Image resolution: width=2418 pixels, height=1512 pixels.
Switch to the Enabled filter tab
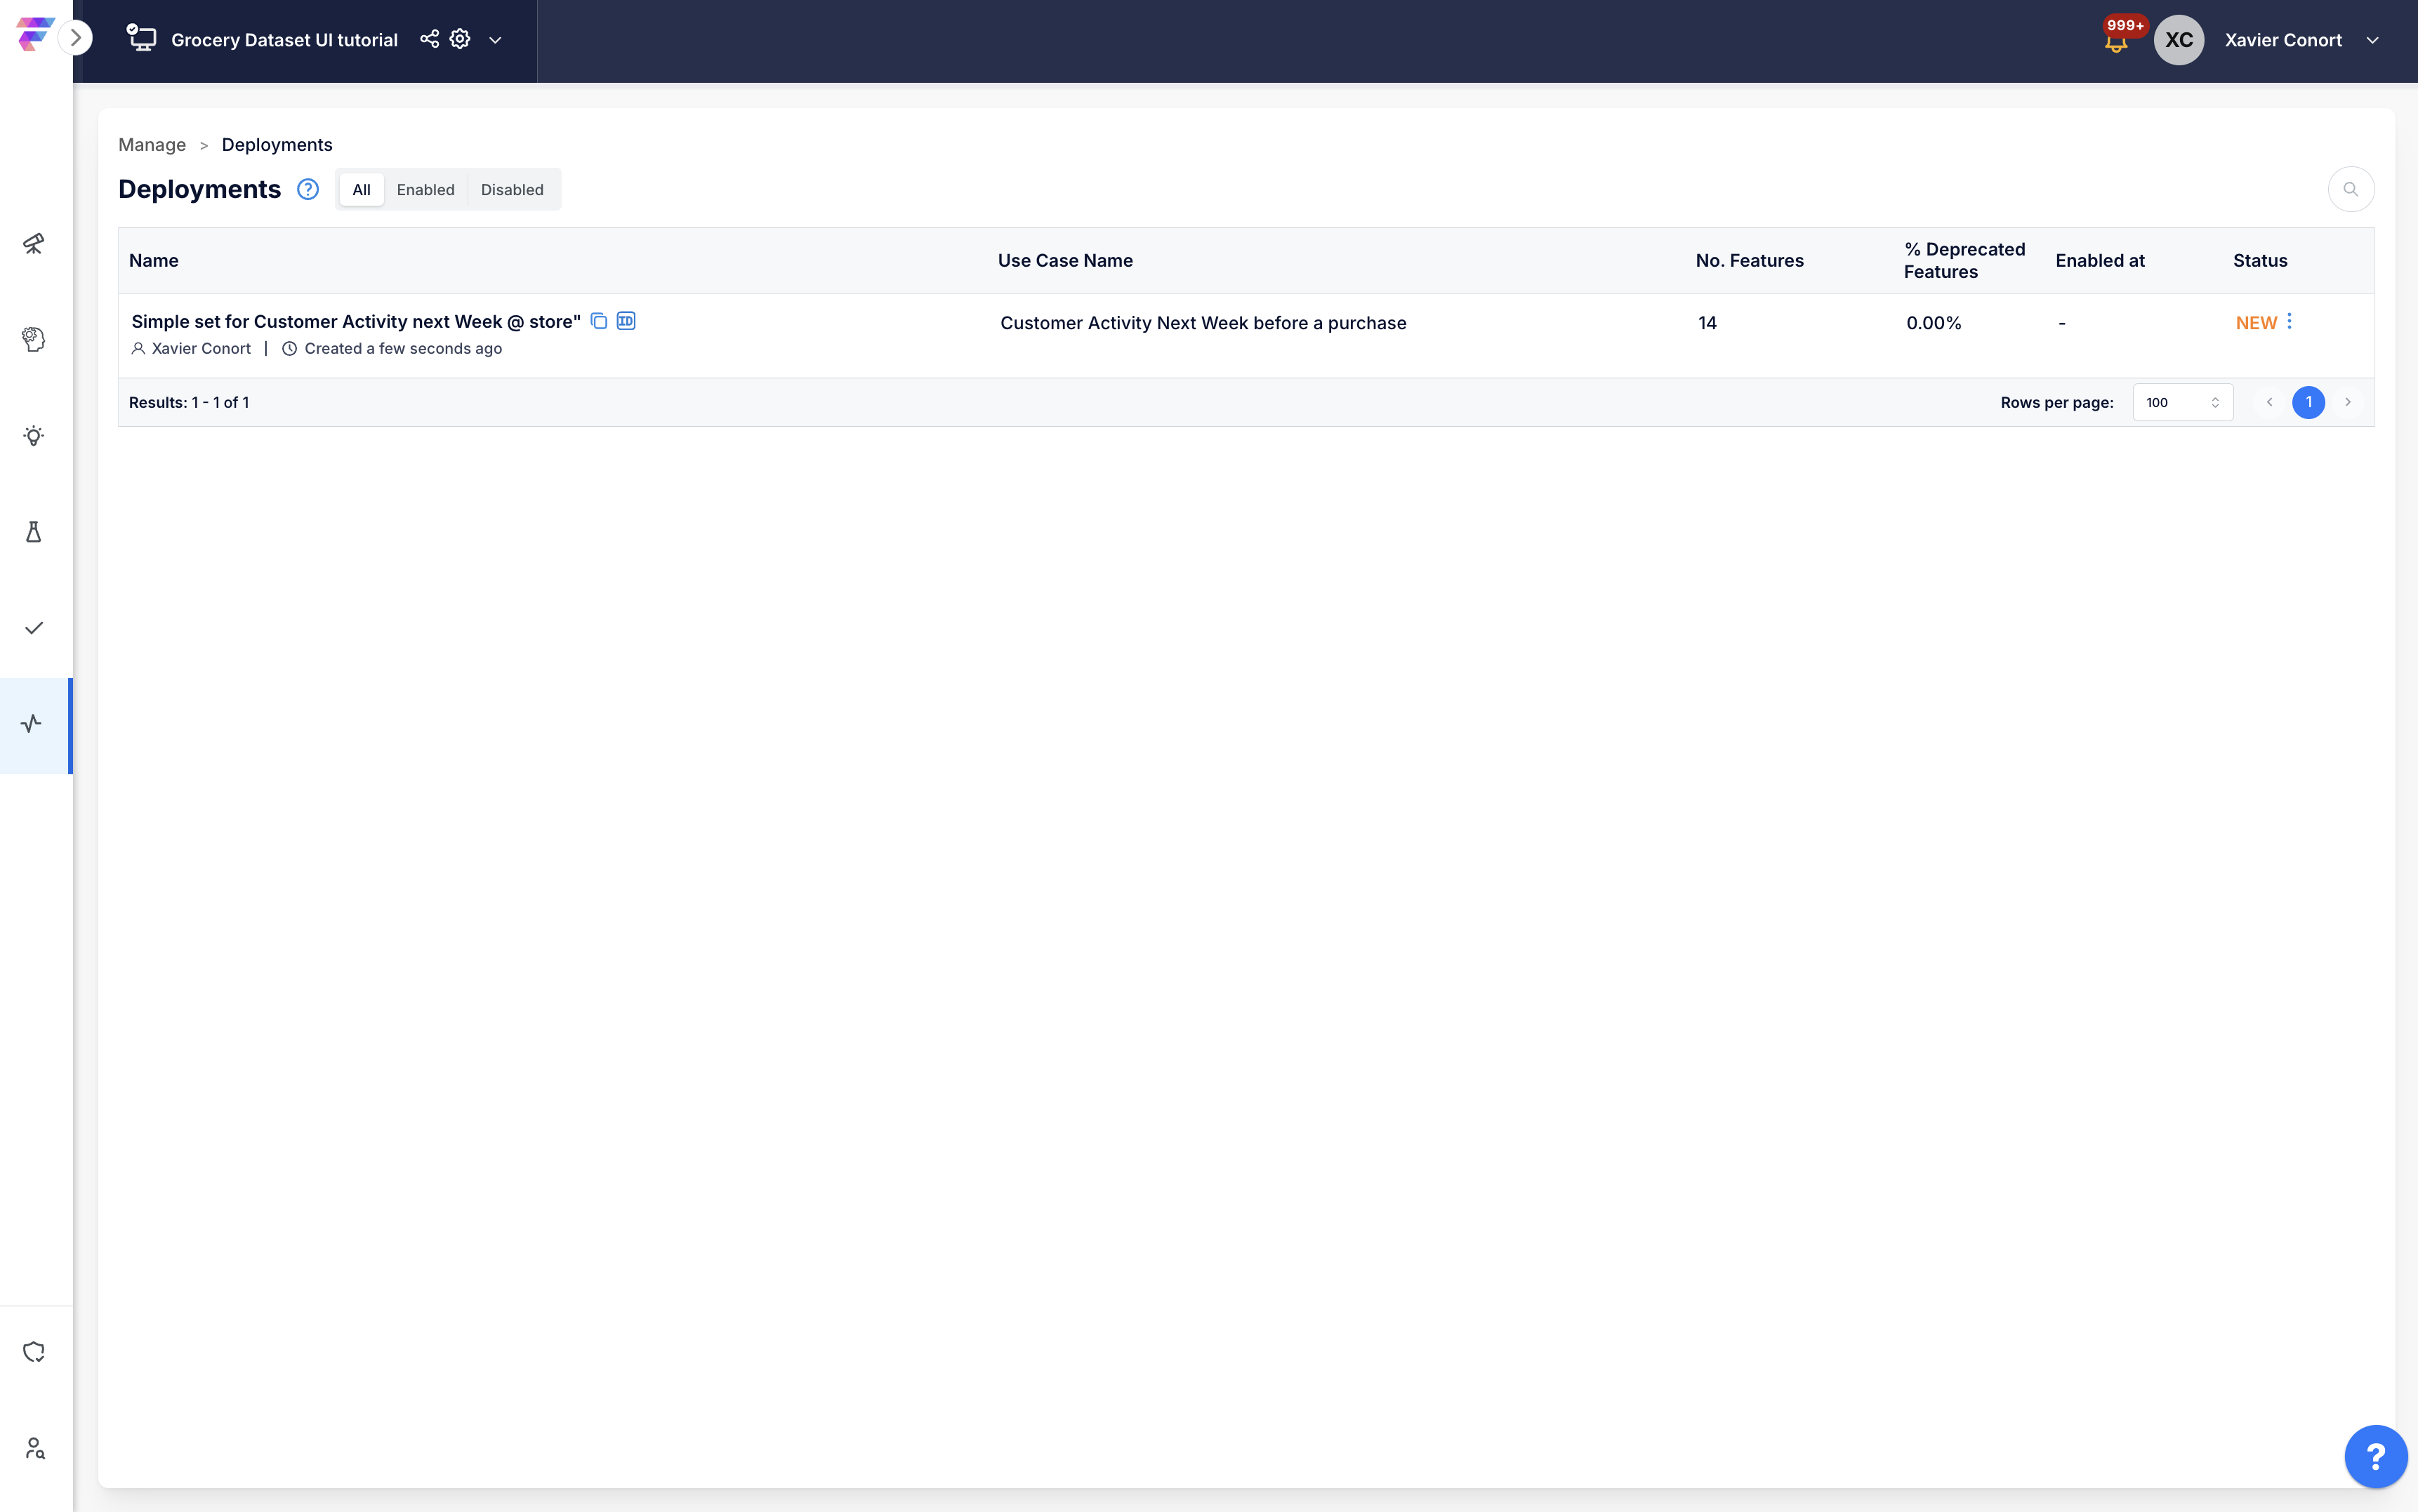click(425, 190)
